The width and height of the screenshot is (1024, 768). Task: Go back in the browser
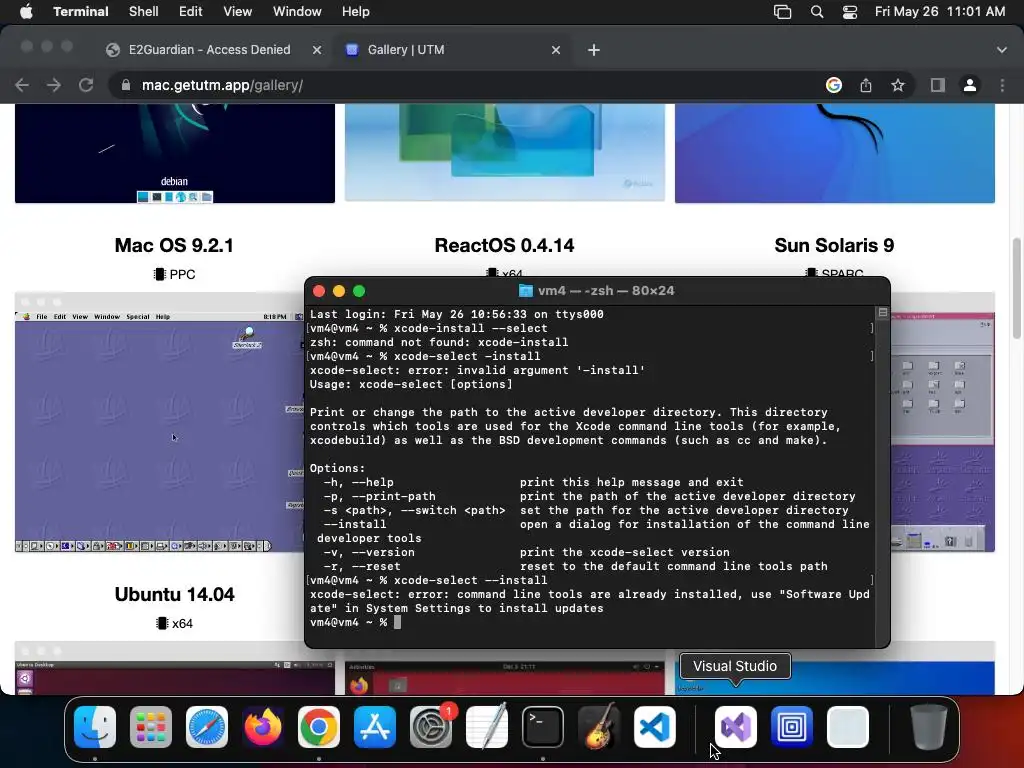22,85
